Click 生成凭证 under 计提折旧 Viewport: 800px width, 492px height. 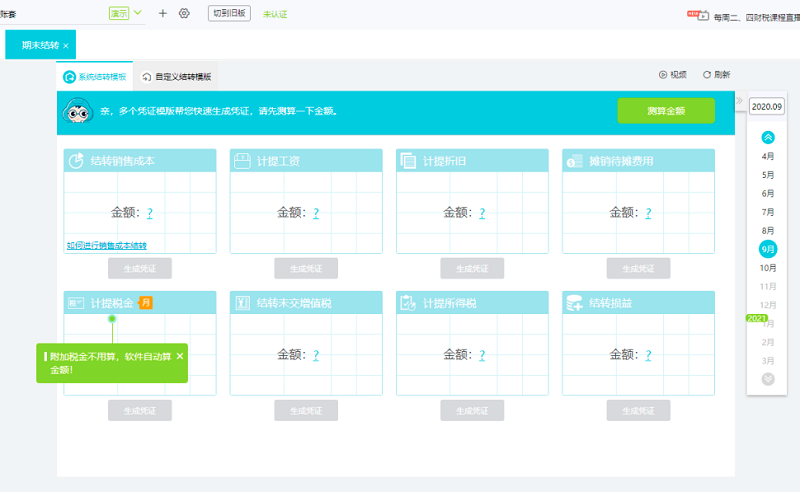tap(472, 268)
